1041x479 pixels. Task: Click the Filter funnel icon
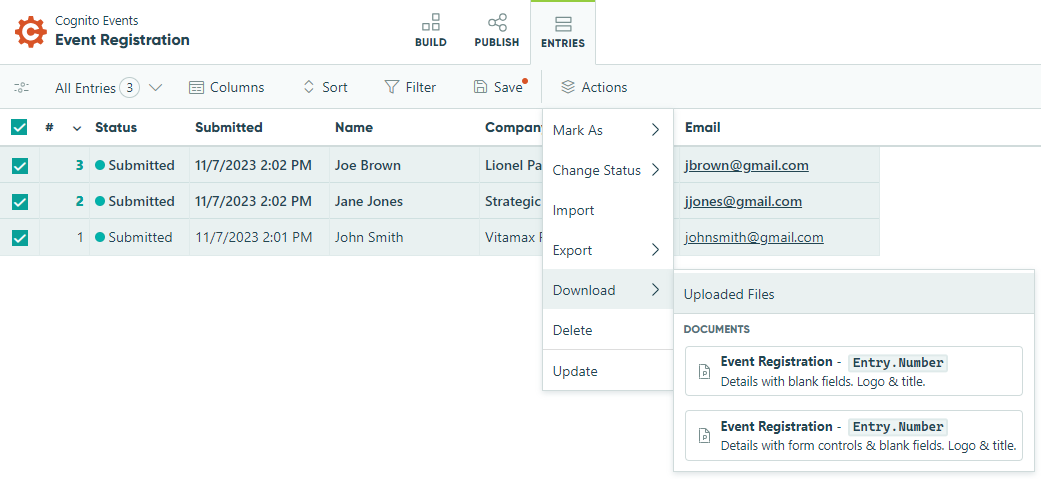(391, 88)
